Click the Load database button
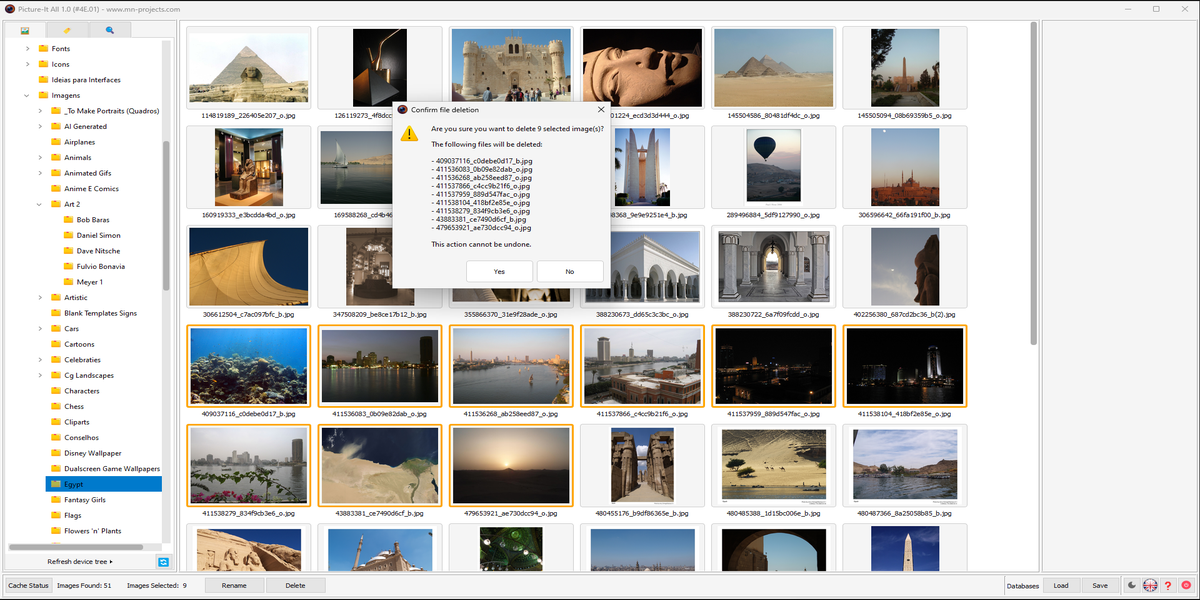 1061,585
